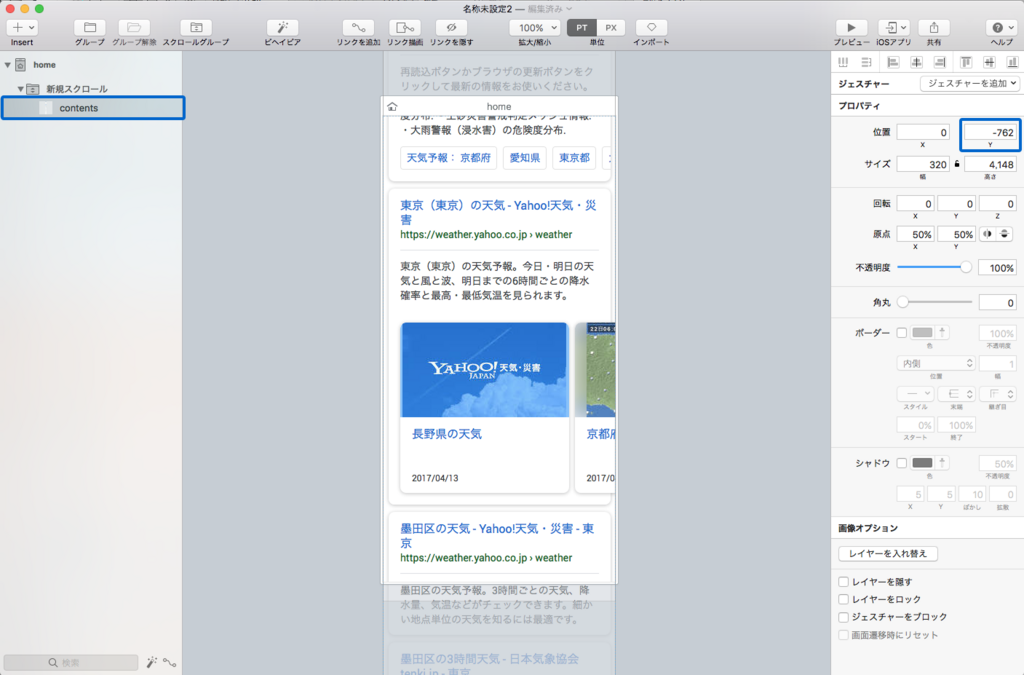1024x675 pixels.
Task: Open border line end cap dropdown
Action: tap(957, 393)
